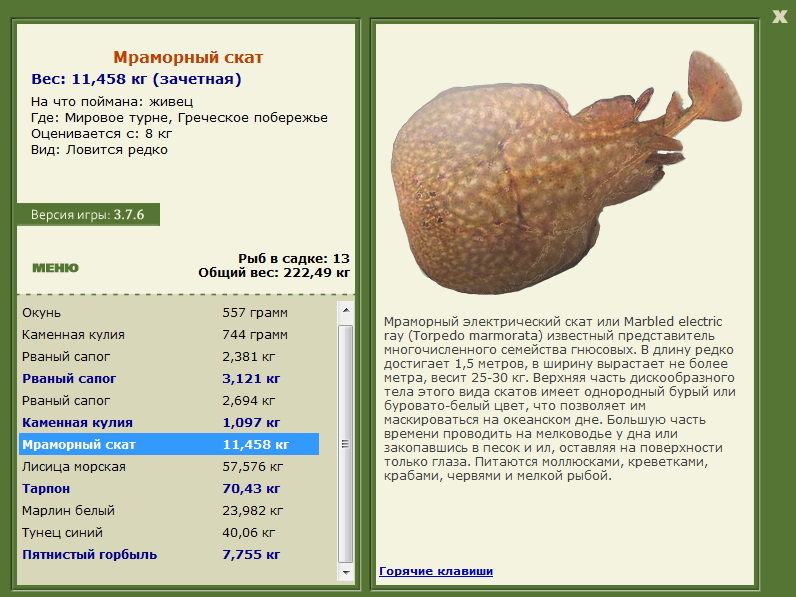Click the Вес: 11,458 кг (зачетная) line

point(136,79)
